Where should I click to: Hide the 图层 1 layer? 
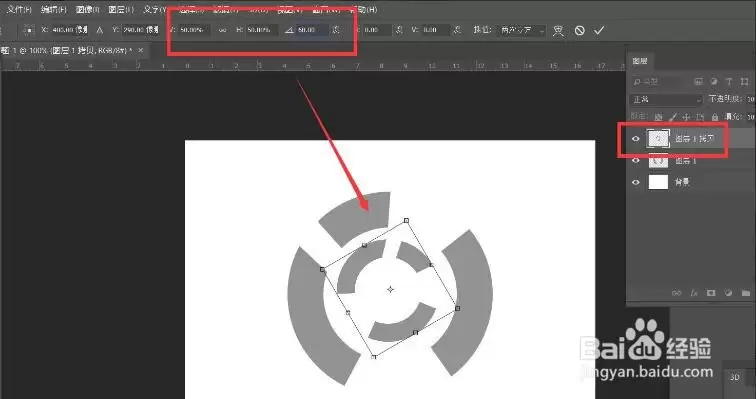pos(635,160)
